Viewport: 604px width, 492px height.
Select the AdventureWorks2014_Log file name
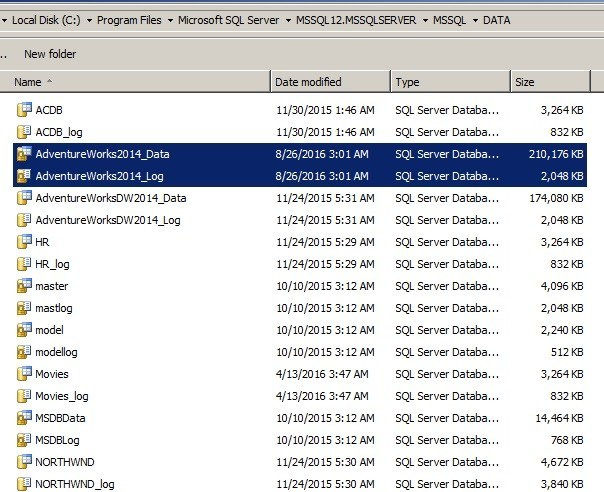99,176
